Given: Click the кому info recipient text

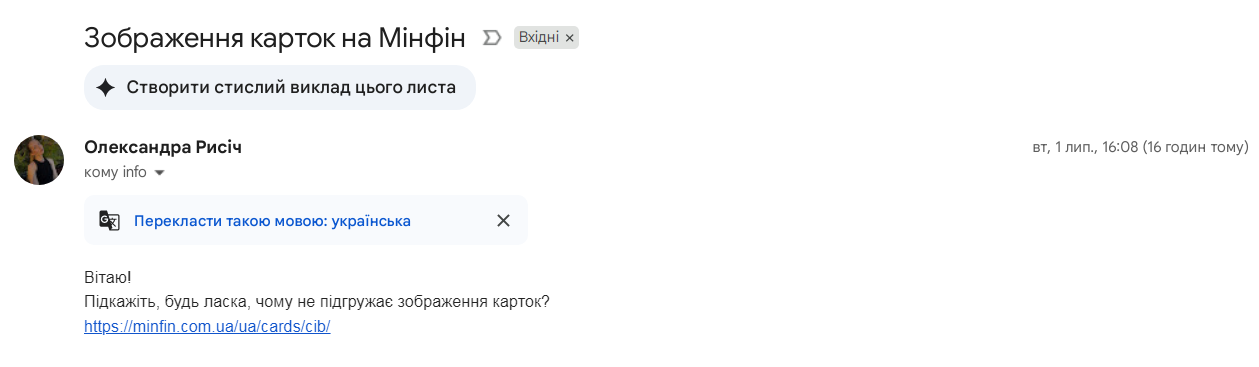Looking at the screenshot, I should [116, 172].
